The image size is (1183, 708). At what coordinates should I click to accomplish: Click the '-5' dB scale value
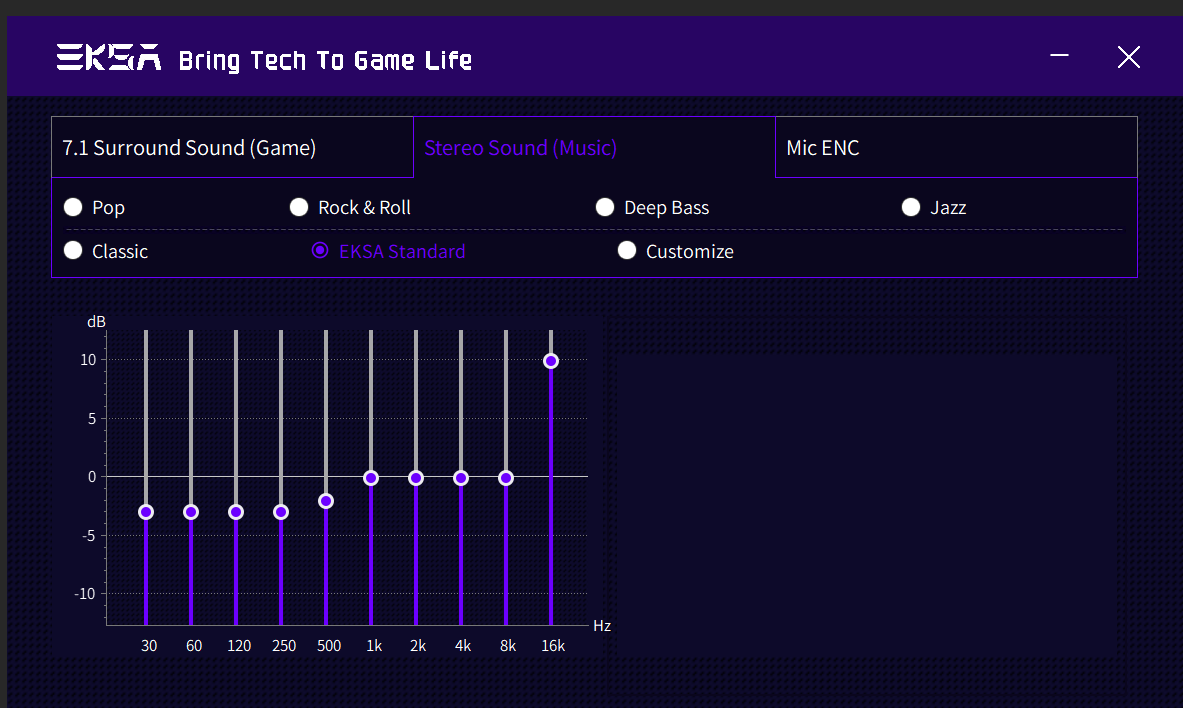89,536
